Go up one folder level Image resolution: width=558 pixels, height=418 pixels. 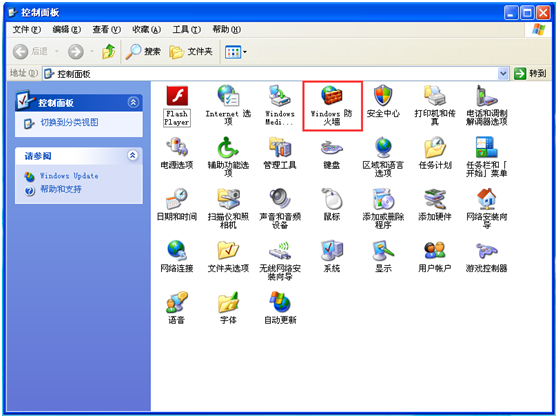tap(109, 52)
